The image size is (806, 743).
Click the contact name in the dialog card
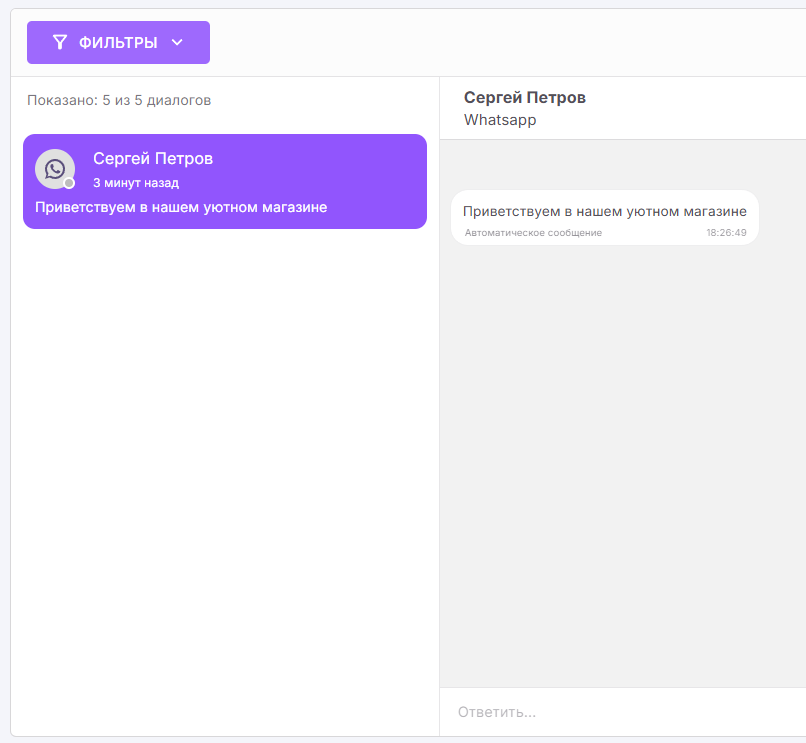(152, 159)
